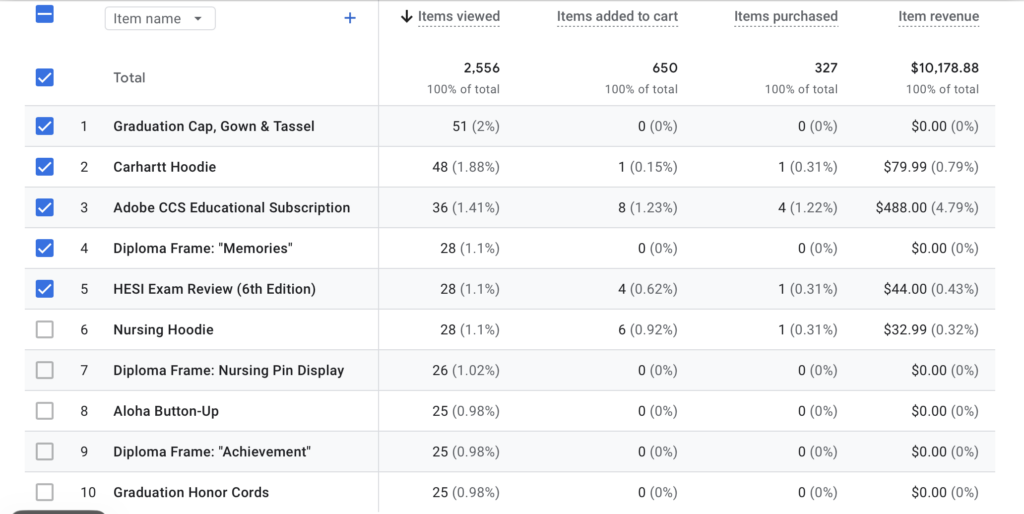Select the Aloha Button-Up checkbox
This screenshot has height=514, width=1024.
45,411
